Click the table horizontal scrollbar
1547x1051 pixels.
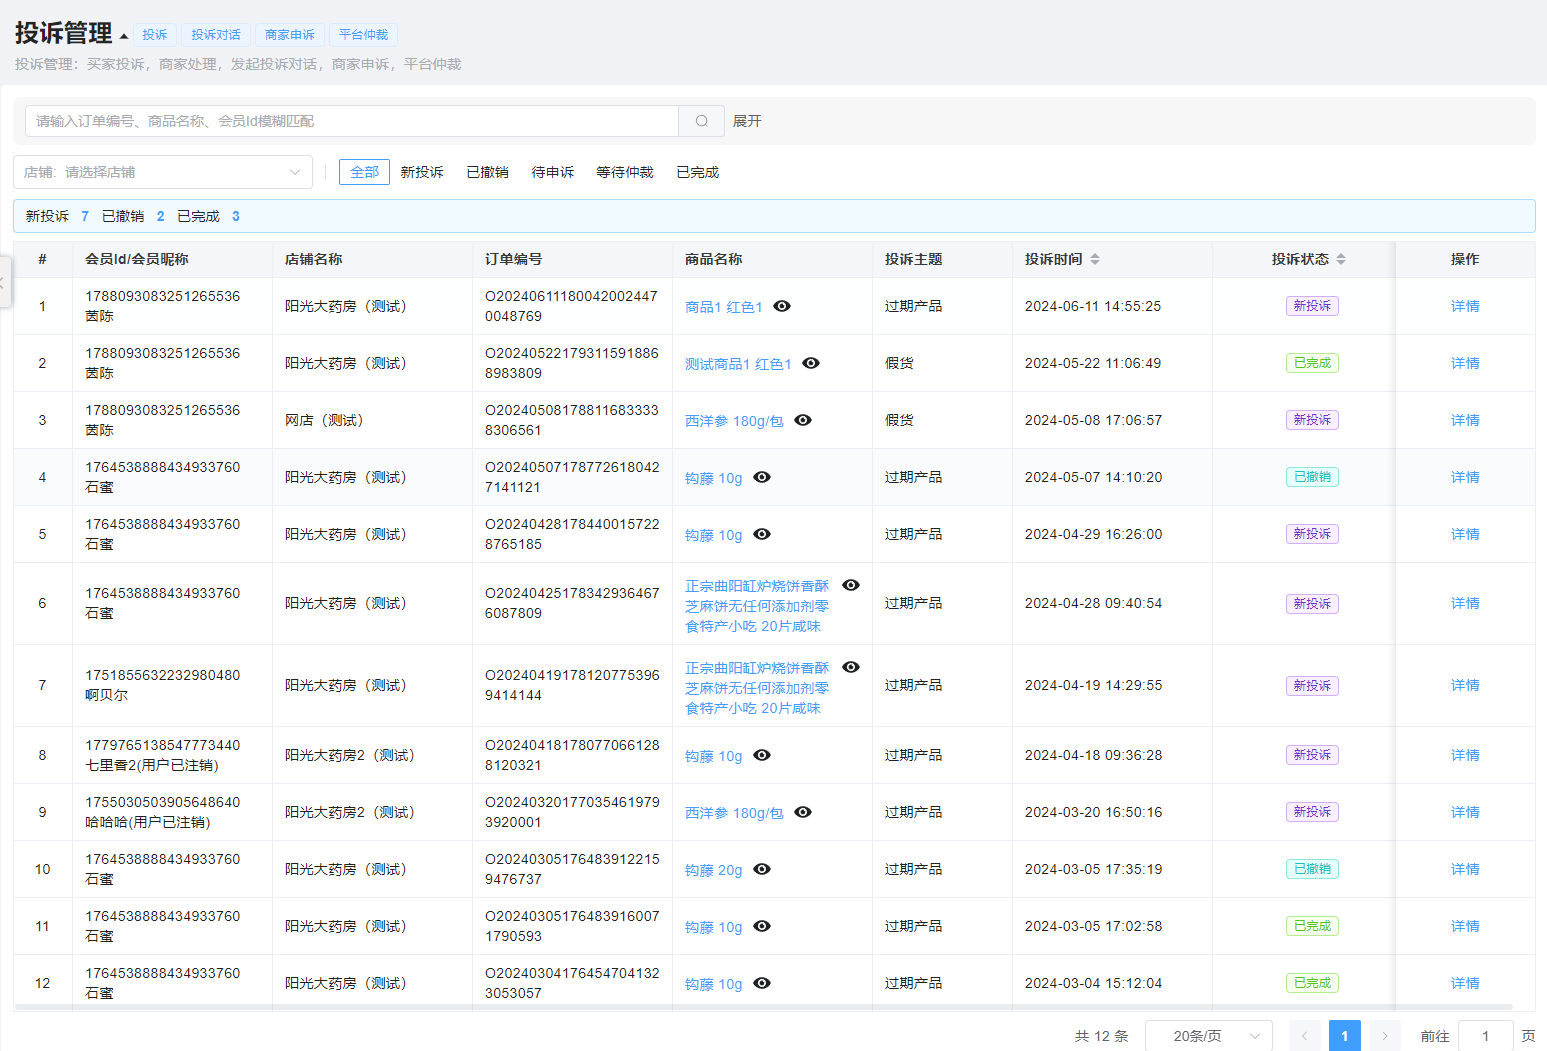point(763,1007)
